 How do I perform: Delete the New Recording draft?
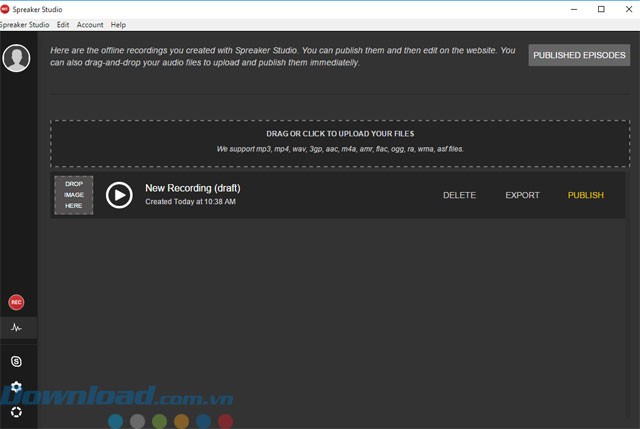(x=459, y=195)
